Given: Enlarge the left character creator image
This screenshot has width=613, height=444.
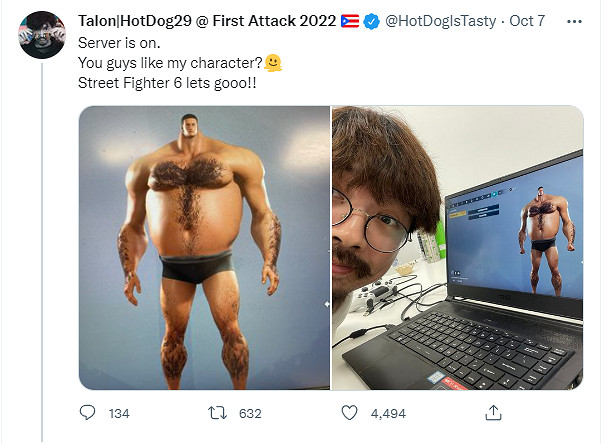Looking at the screenshot, I should tap(204, 247).
